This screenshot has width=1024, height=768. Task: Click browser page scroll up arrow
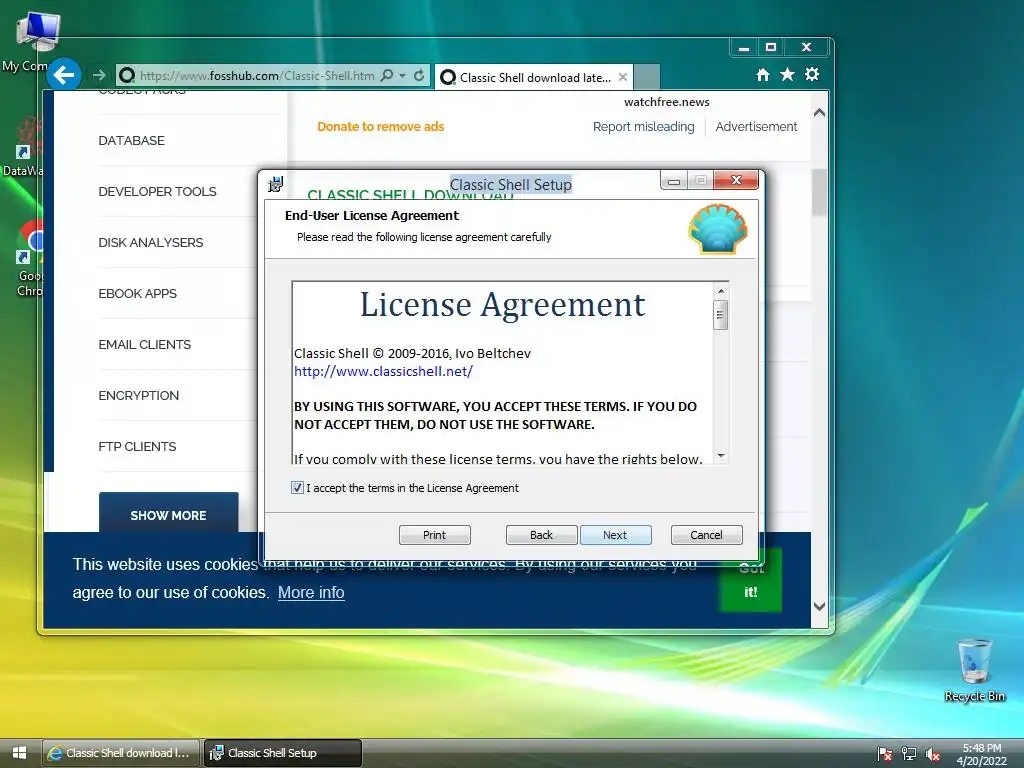[820, 113]
